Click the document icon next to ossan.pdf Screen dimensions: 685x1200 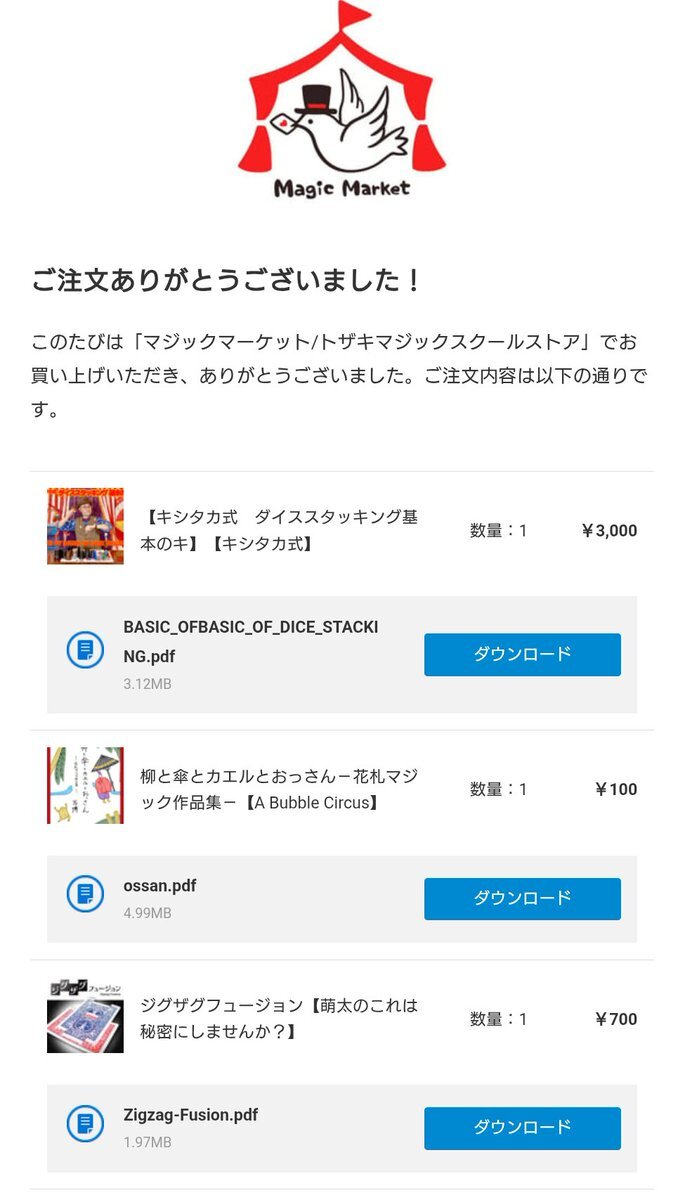tap(85, 894)
